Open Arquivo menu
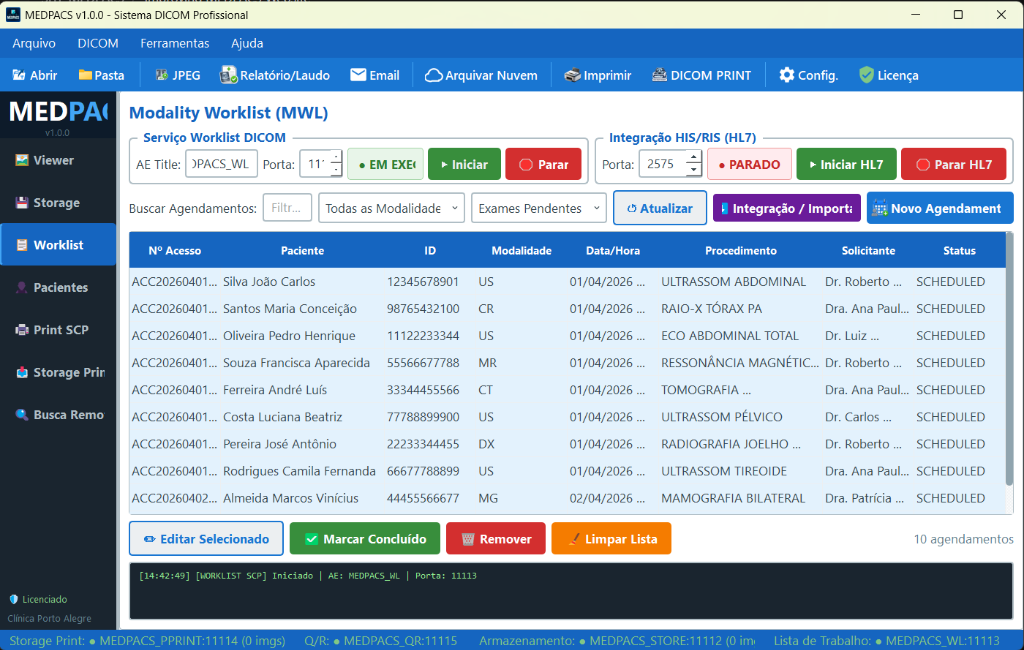 34,43
